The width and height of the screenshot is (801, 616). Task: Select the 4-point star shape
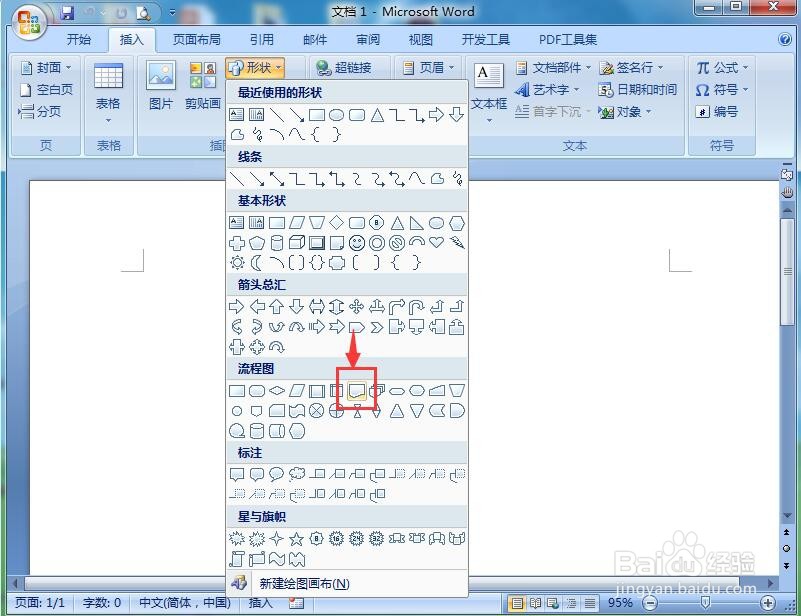276,538
